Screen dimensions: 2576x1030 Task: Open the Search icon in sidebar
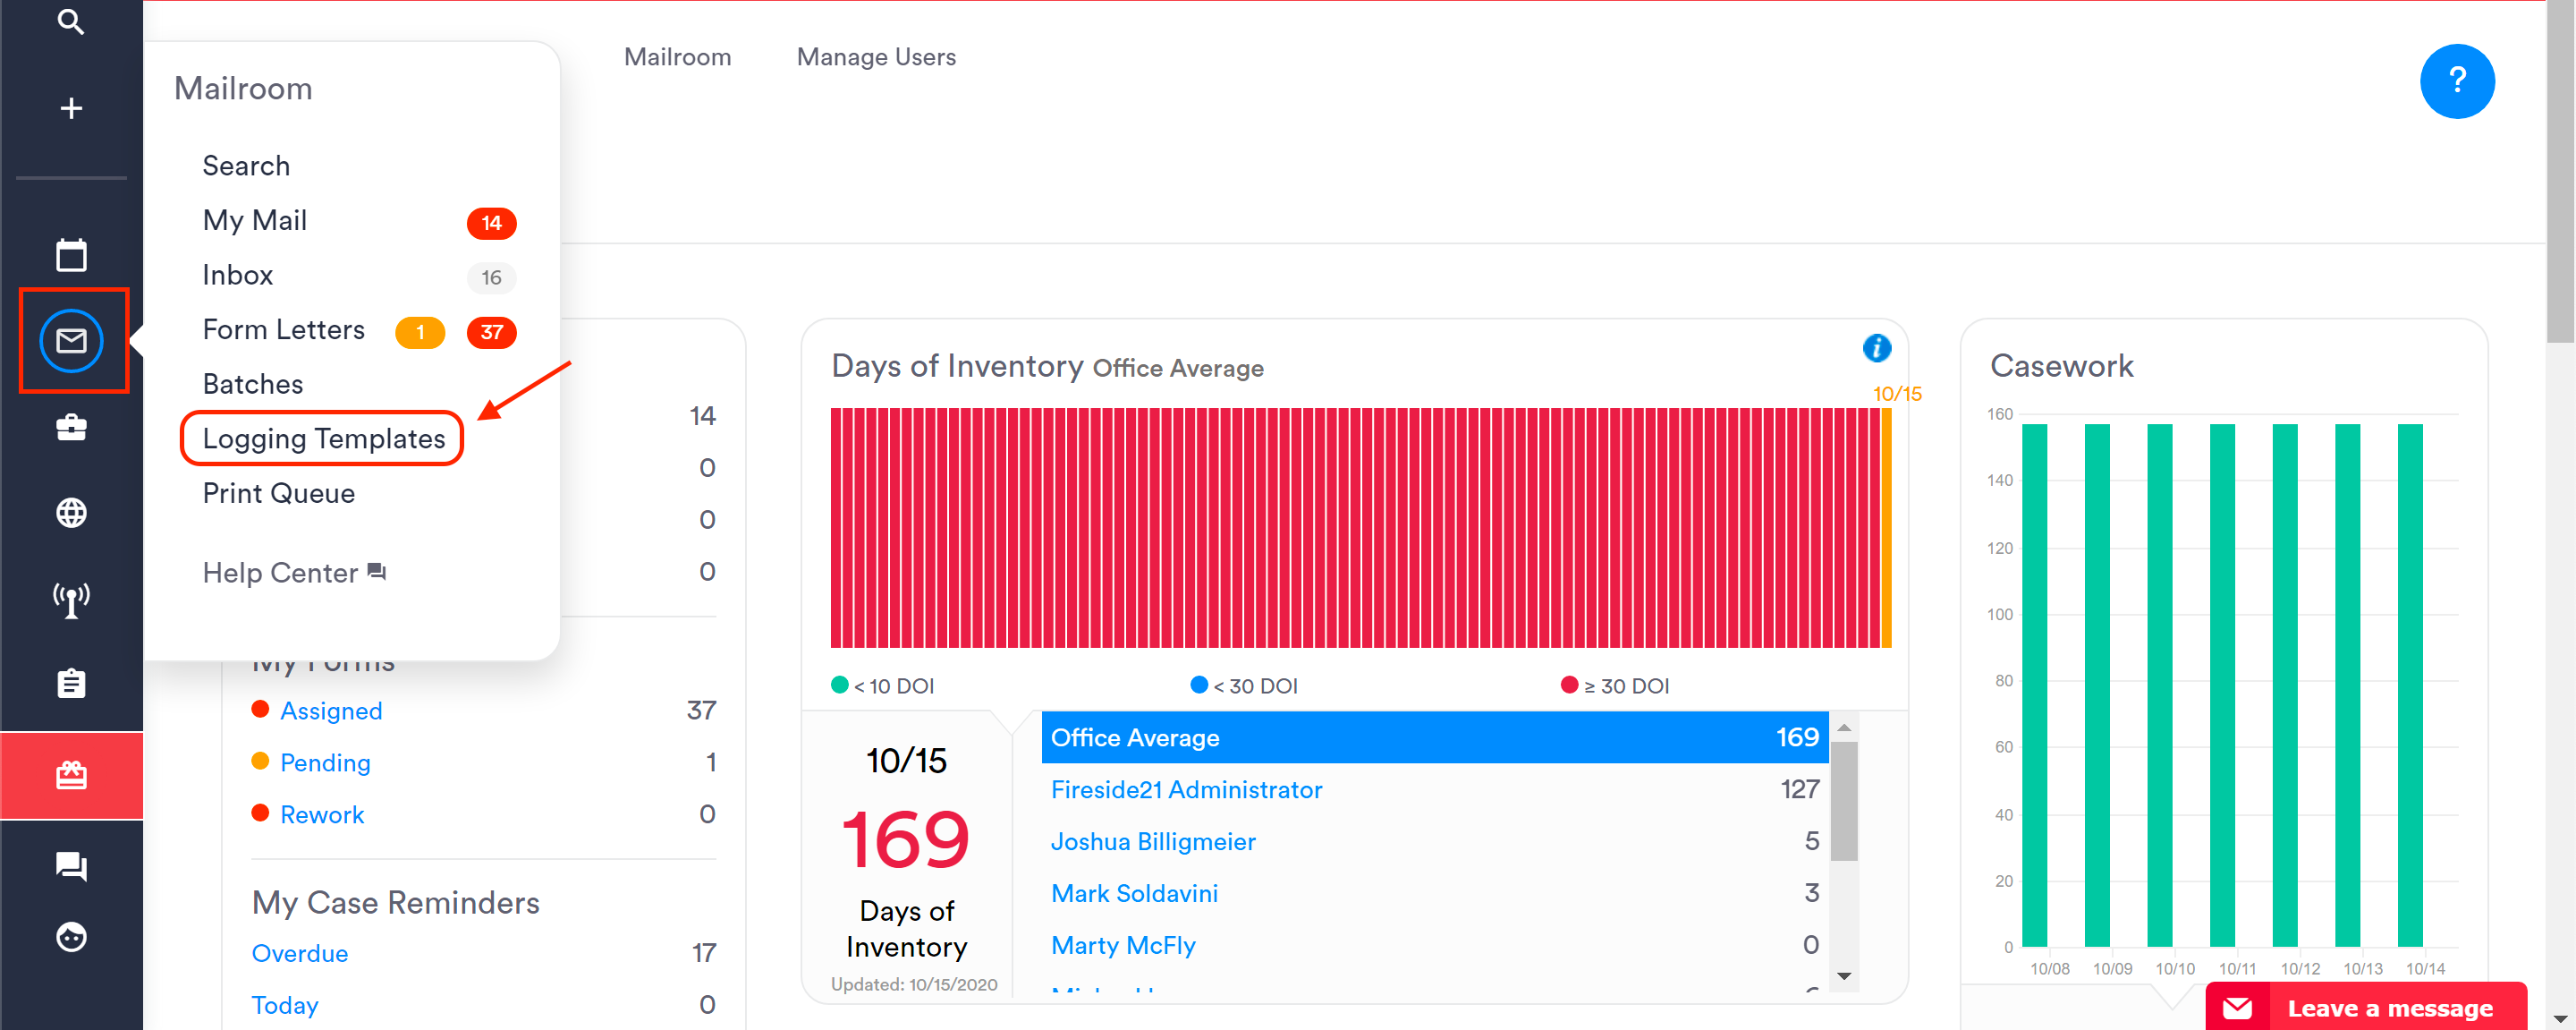(71, 22)
